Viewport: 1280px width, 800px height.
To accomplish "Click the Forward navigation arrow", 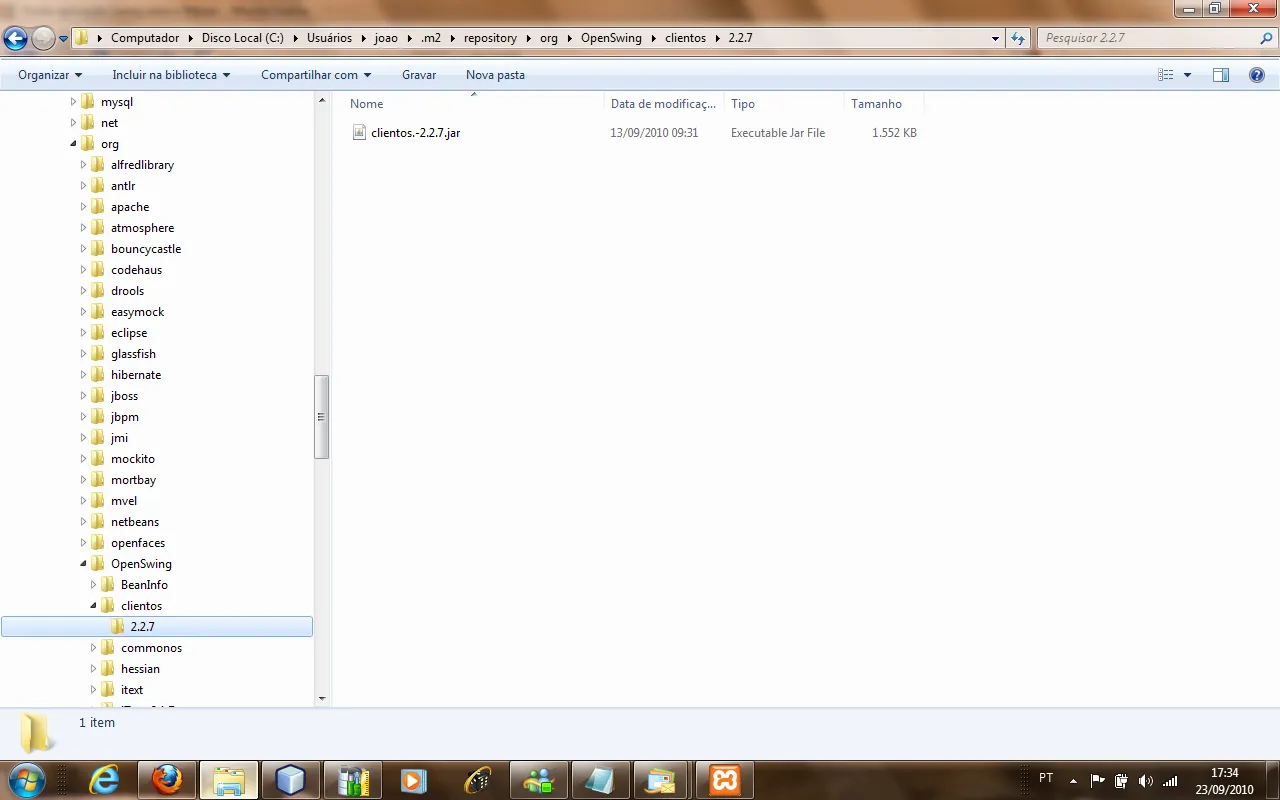I will click(43, 39).
